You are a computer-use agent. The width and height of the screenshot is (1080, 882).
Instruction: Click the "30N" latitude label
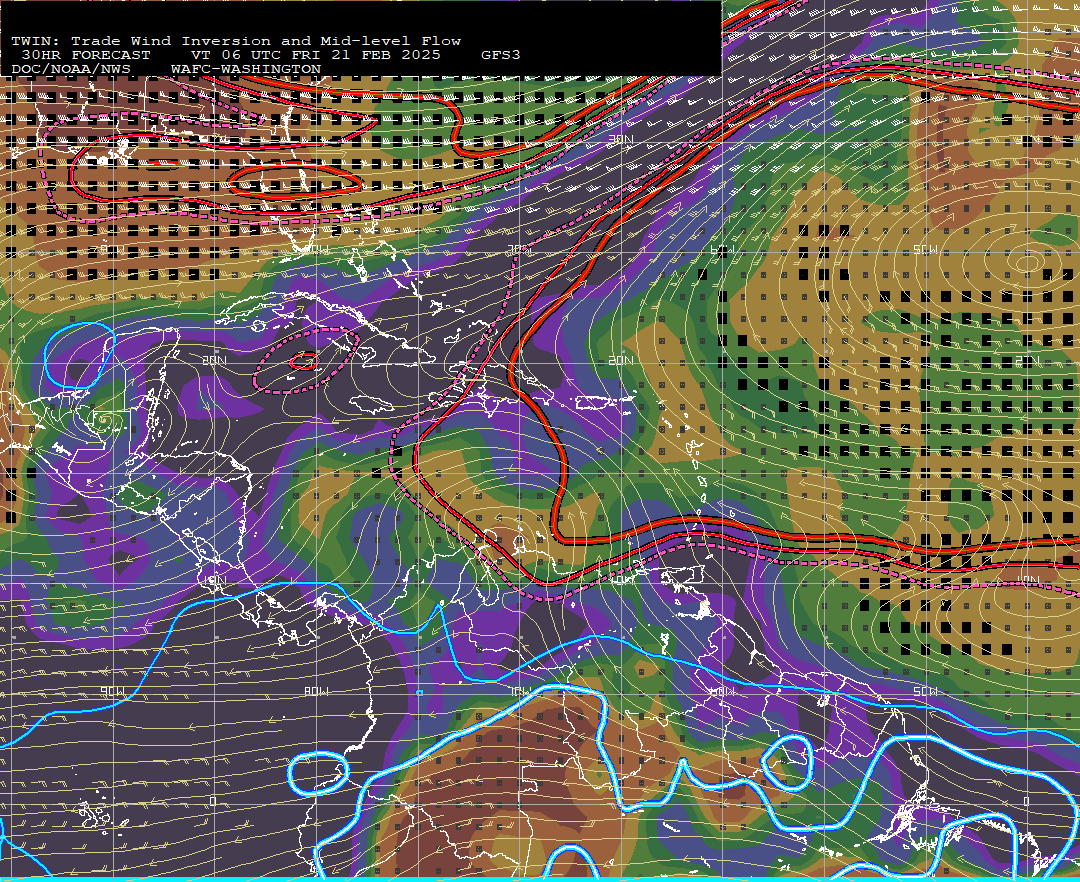(620, 139)
